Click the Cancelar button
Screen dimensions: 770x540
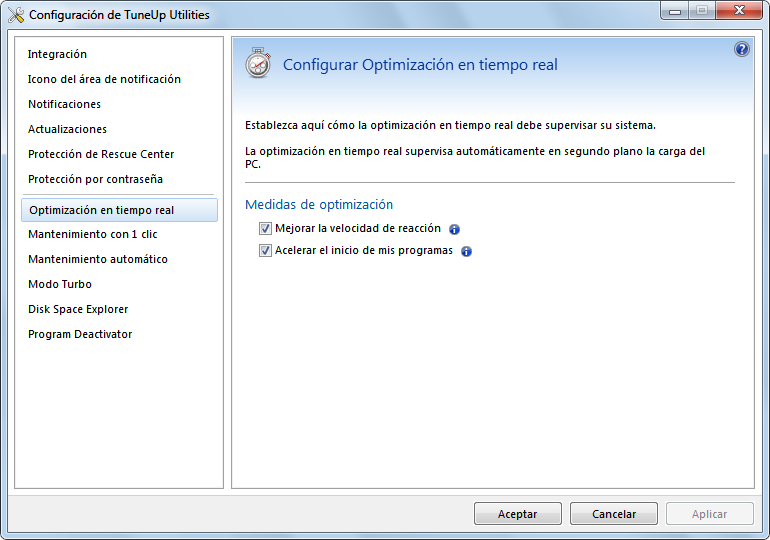click(614, 514)
